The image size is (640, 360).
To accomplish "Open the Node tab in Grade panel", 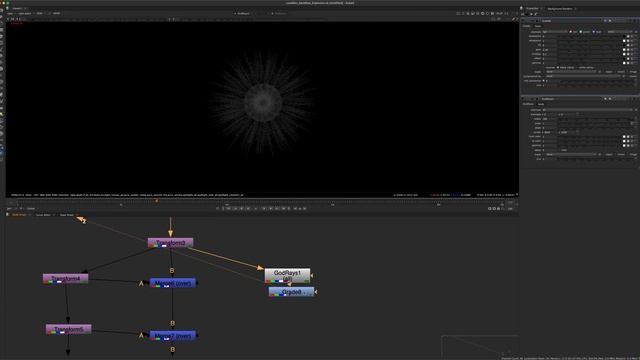I will tap(538, 26).
